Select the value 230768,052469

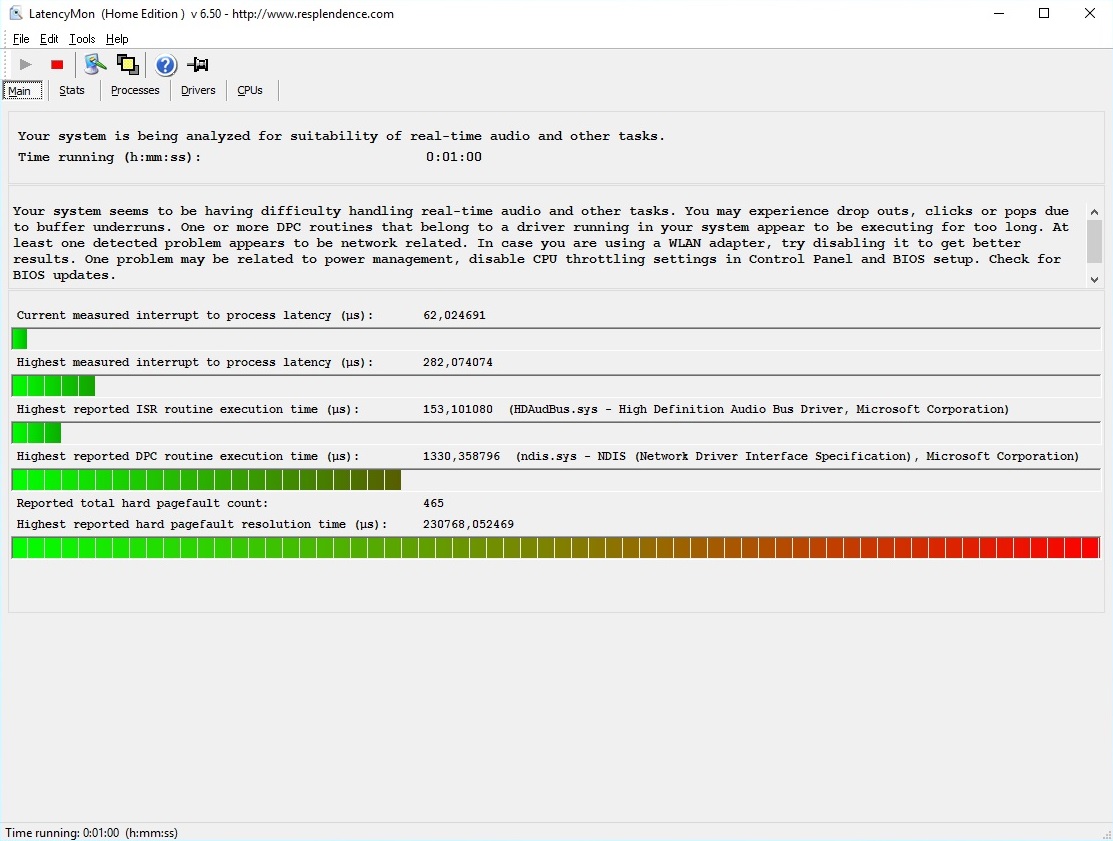coord(468,524)
